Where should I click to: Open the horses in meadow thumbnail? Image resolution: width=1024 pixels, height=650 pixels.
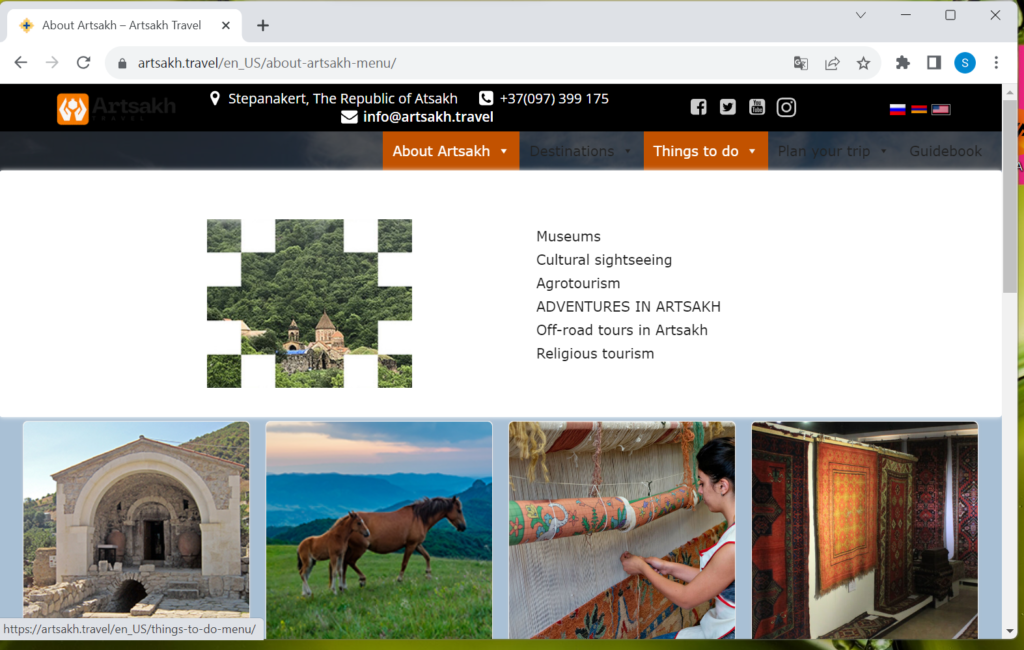point(378,529)
